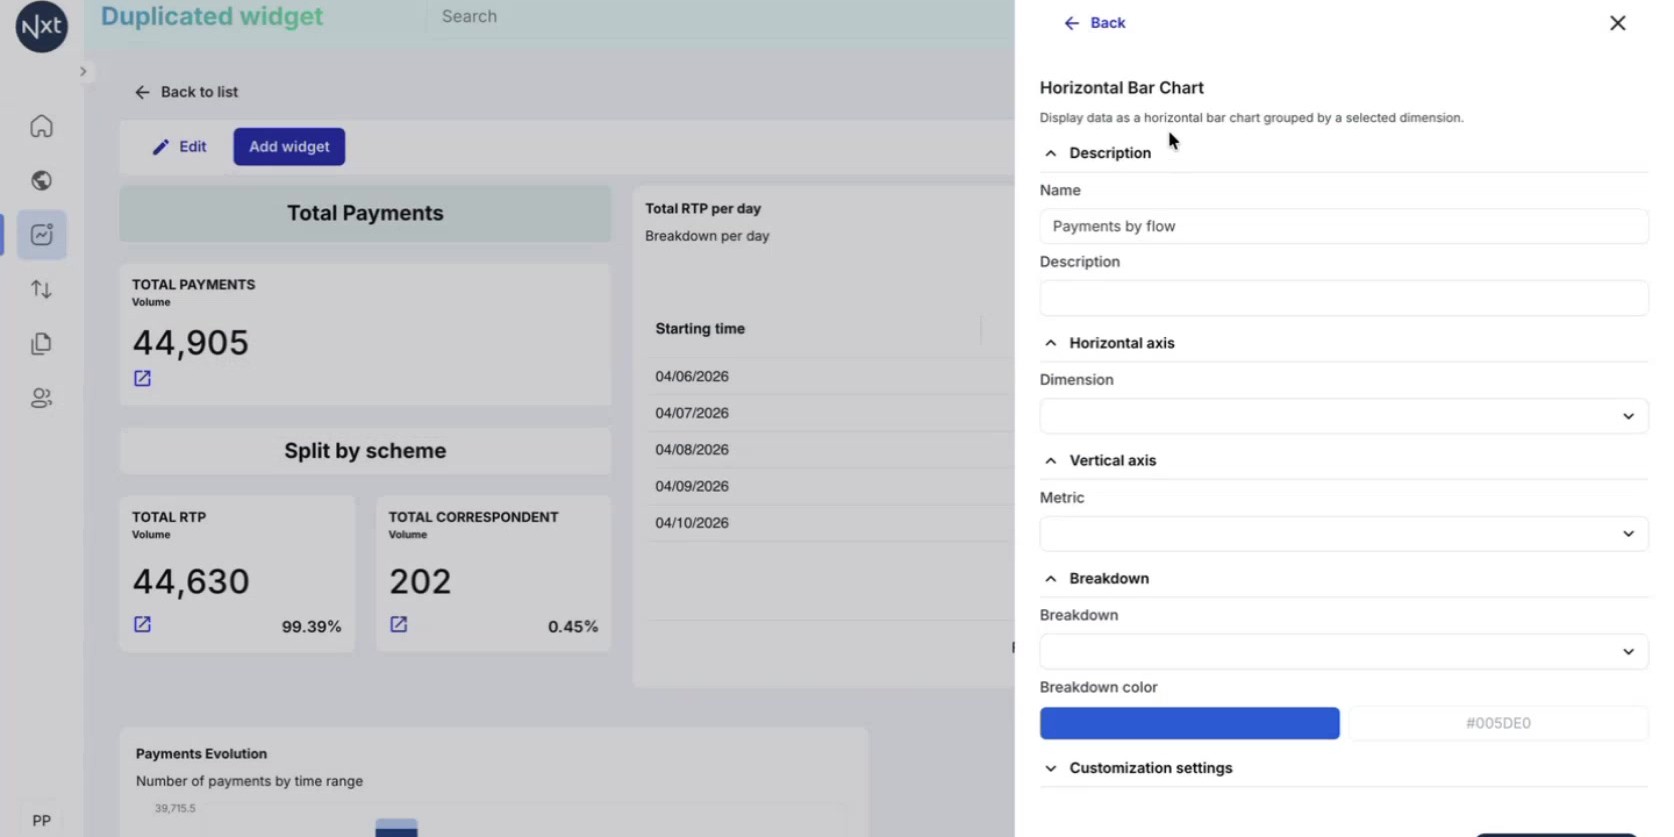Screen dimensions: 1674x837
Task: Click the empty Description input field
Action: 1343,298
